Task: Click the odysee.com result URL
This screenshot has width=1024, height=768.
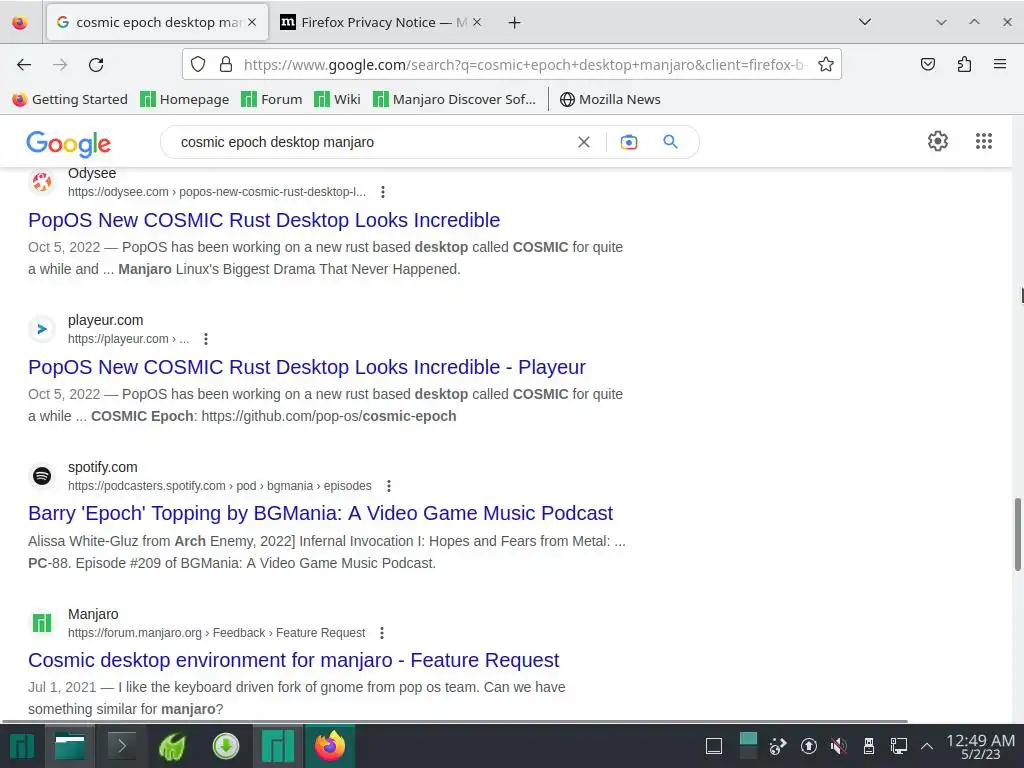Action: coord(217,192)
